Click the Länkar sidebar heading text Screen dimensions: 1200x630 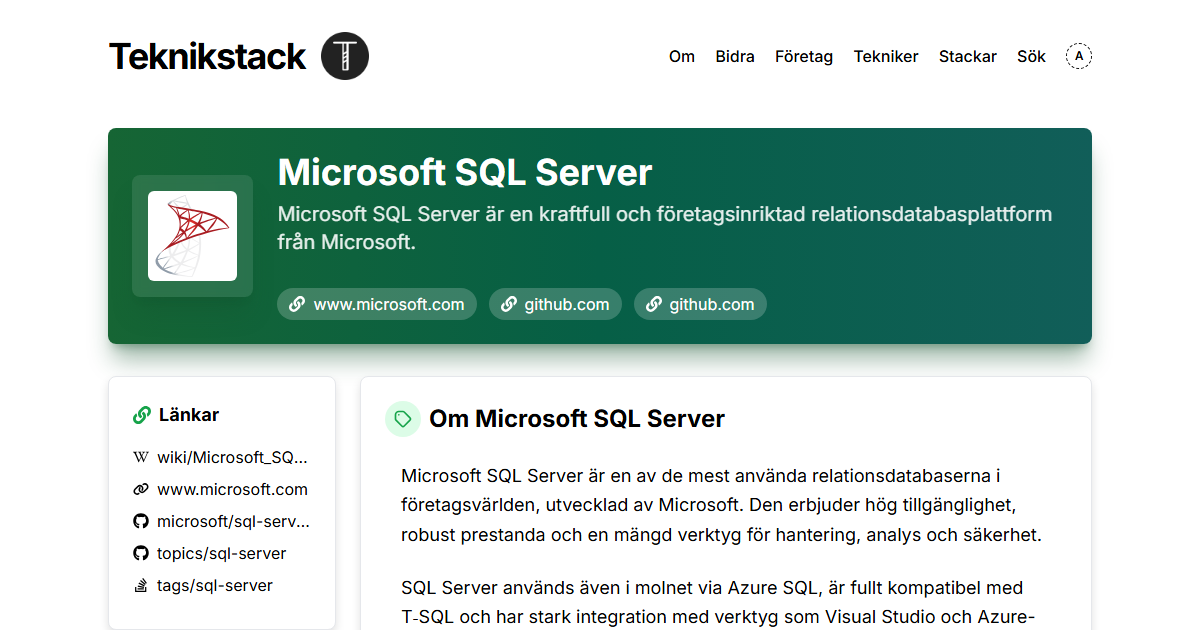coord(189,415)
